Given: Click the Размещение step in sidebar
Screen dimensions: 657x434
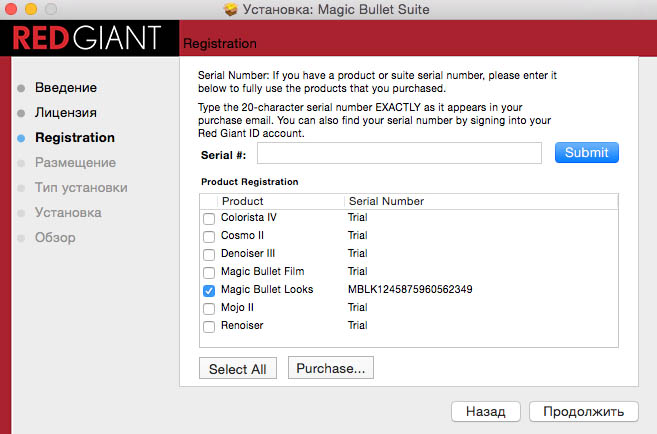Looking at the screenshot, I should pos(75,163).
